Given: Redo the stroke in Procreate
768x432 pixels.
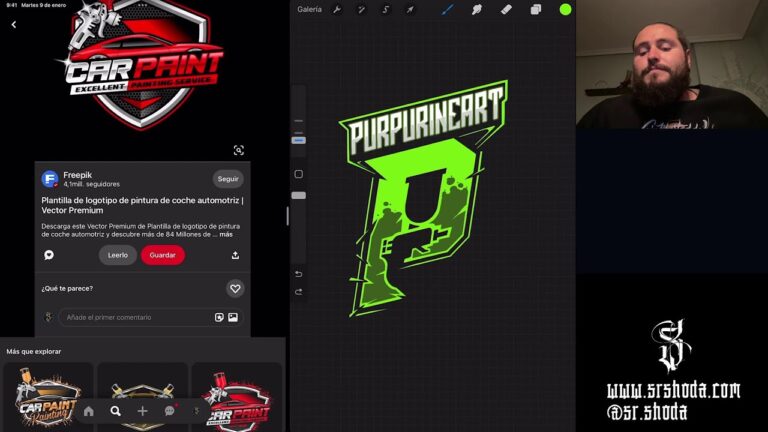Looking at the screenshot, I should pos(299,292).
